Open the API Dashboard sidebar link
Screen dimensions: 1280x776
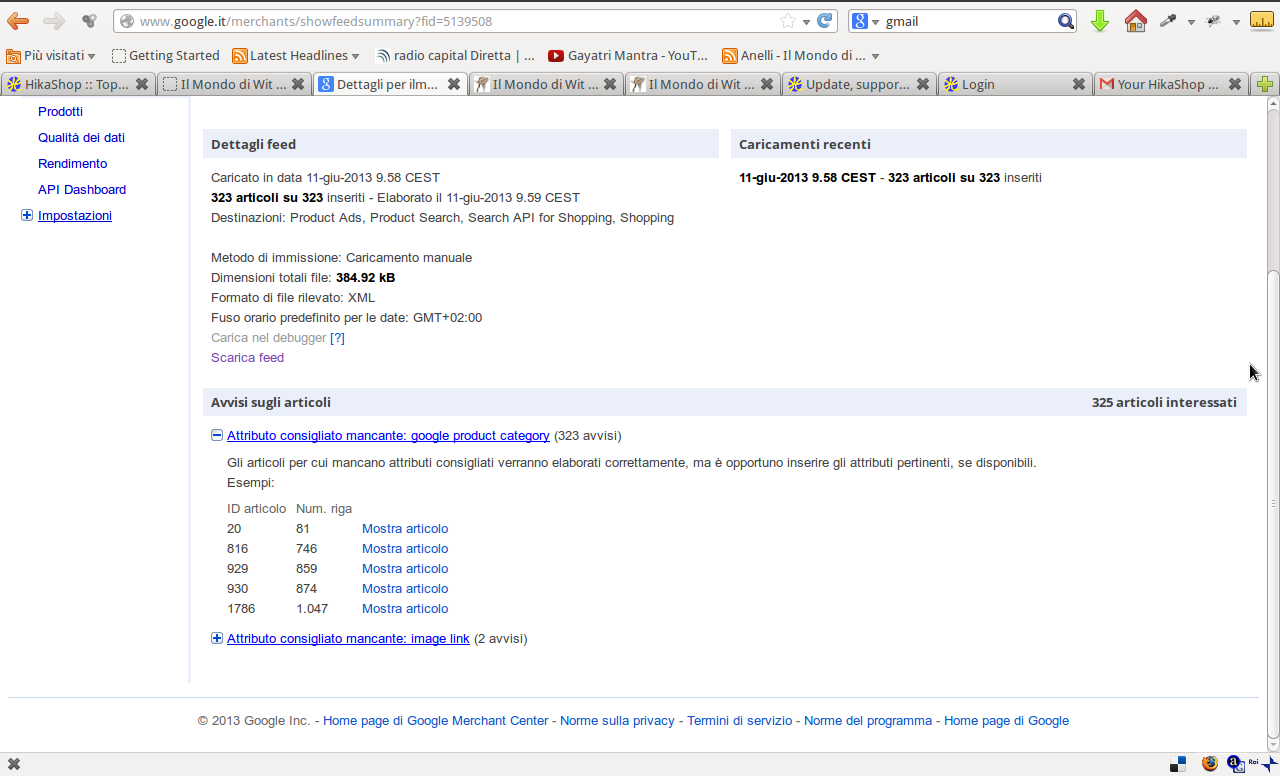pyautogui.click(x=82, y=189)
